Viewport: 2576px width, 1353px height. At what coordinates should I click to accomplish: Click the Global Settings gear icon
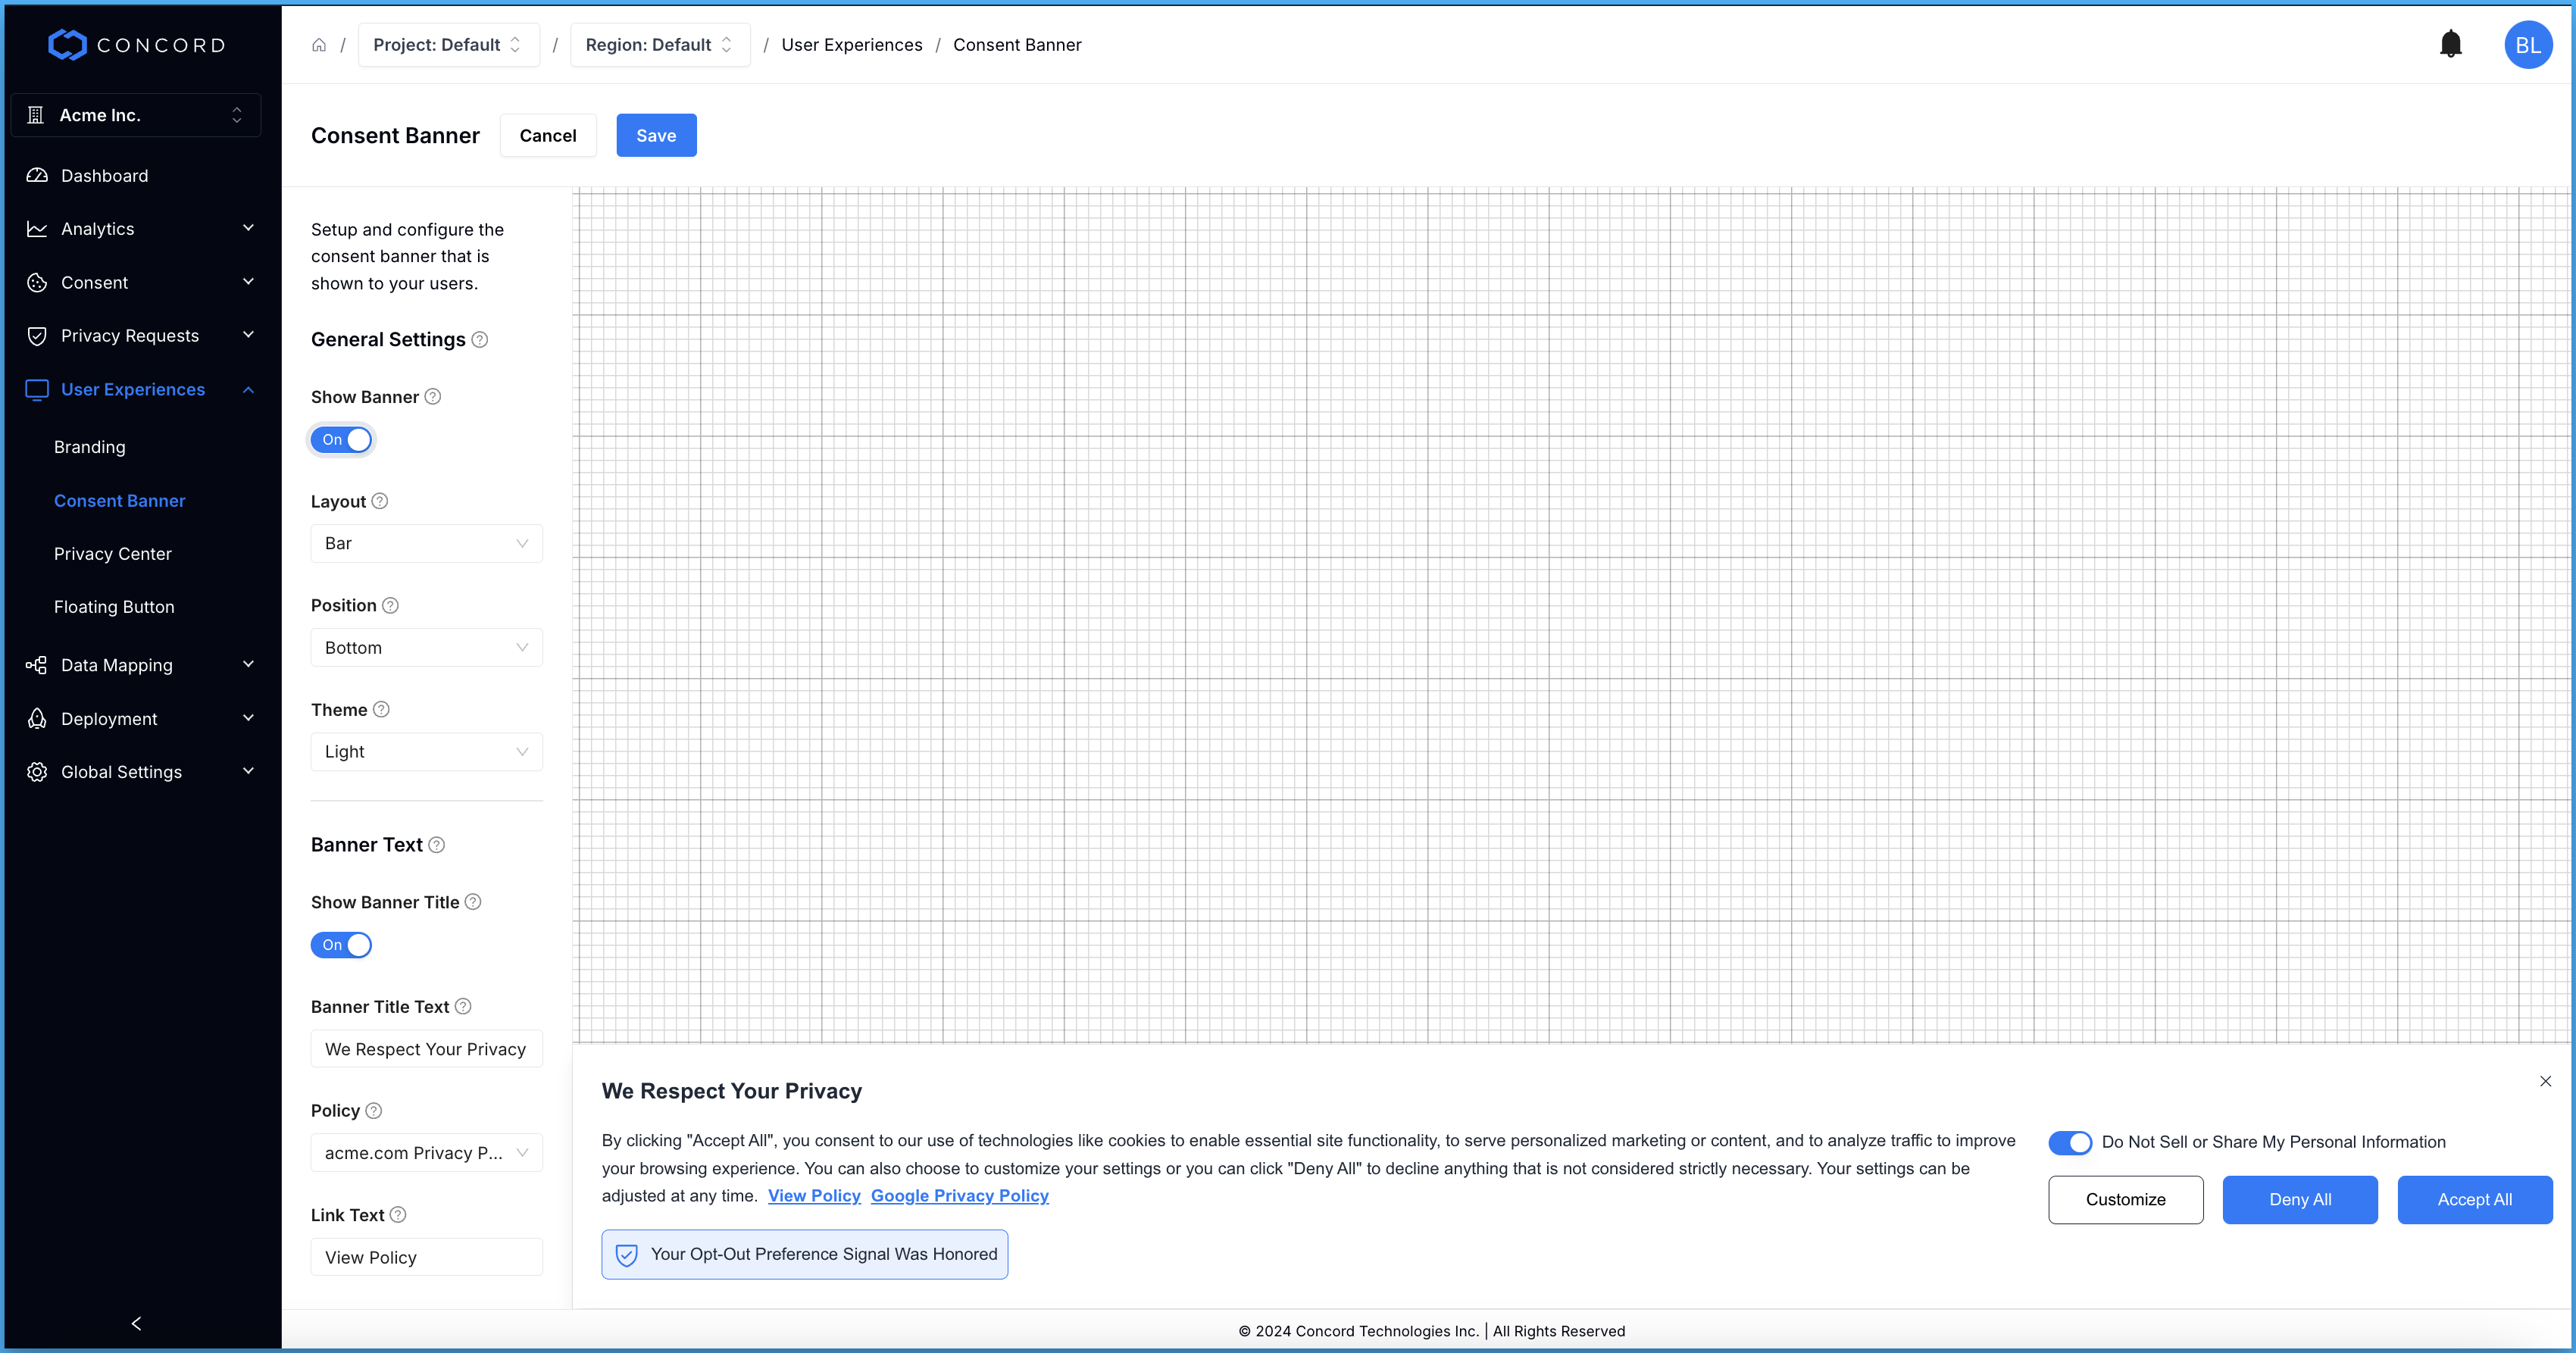37,772
